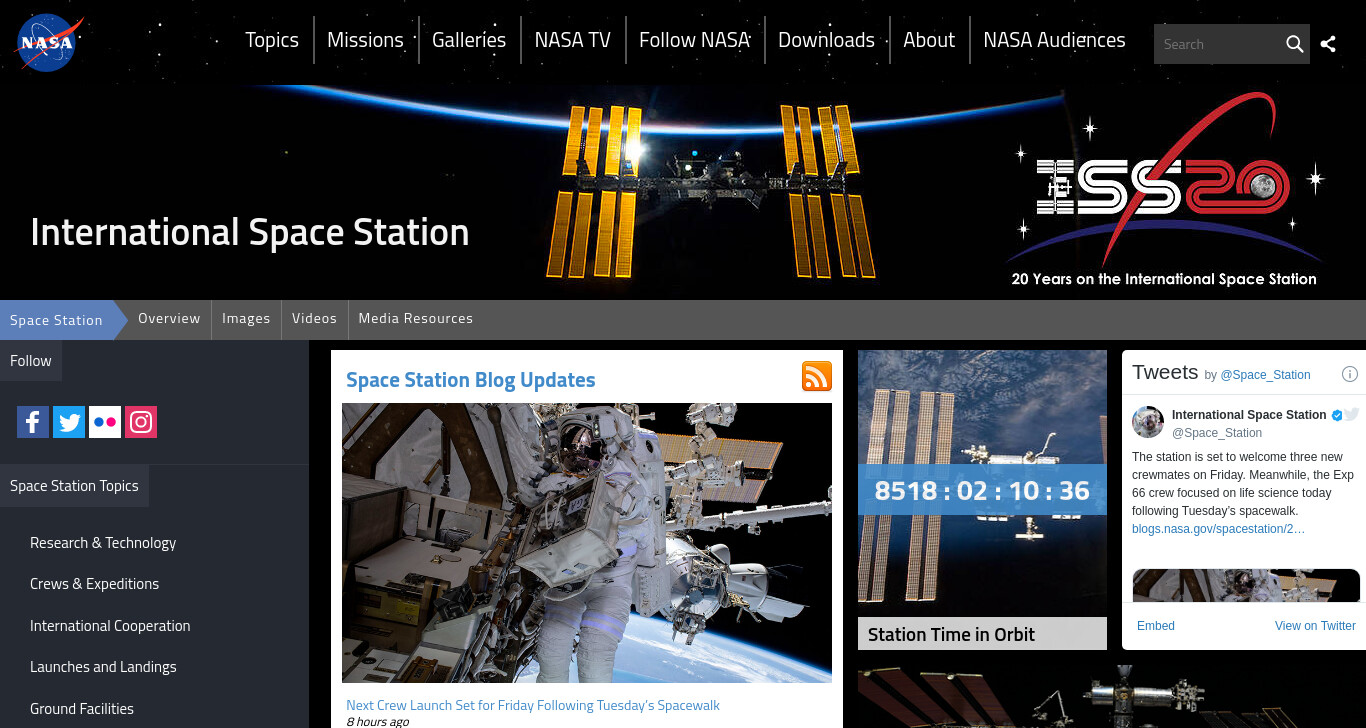The width and height of the screenshot is (1366, 728).
Task: Open the Twitter follow icon
Action: (69, 422)
